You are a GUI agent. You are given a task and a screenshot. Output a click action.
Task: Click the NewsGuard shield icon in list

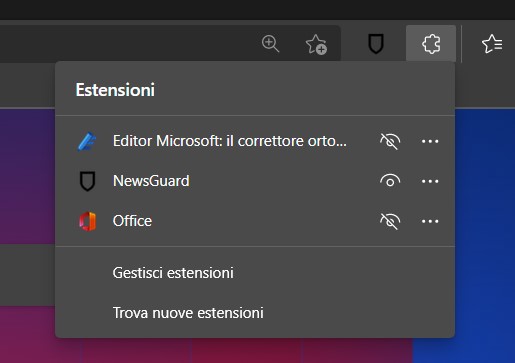point(87,181)
